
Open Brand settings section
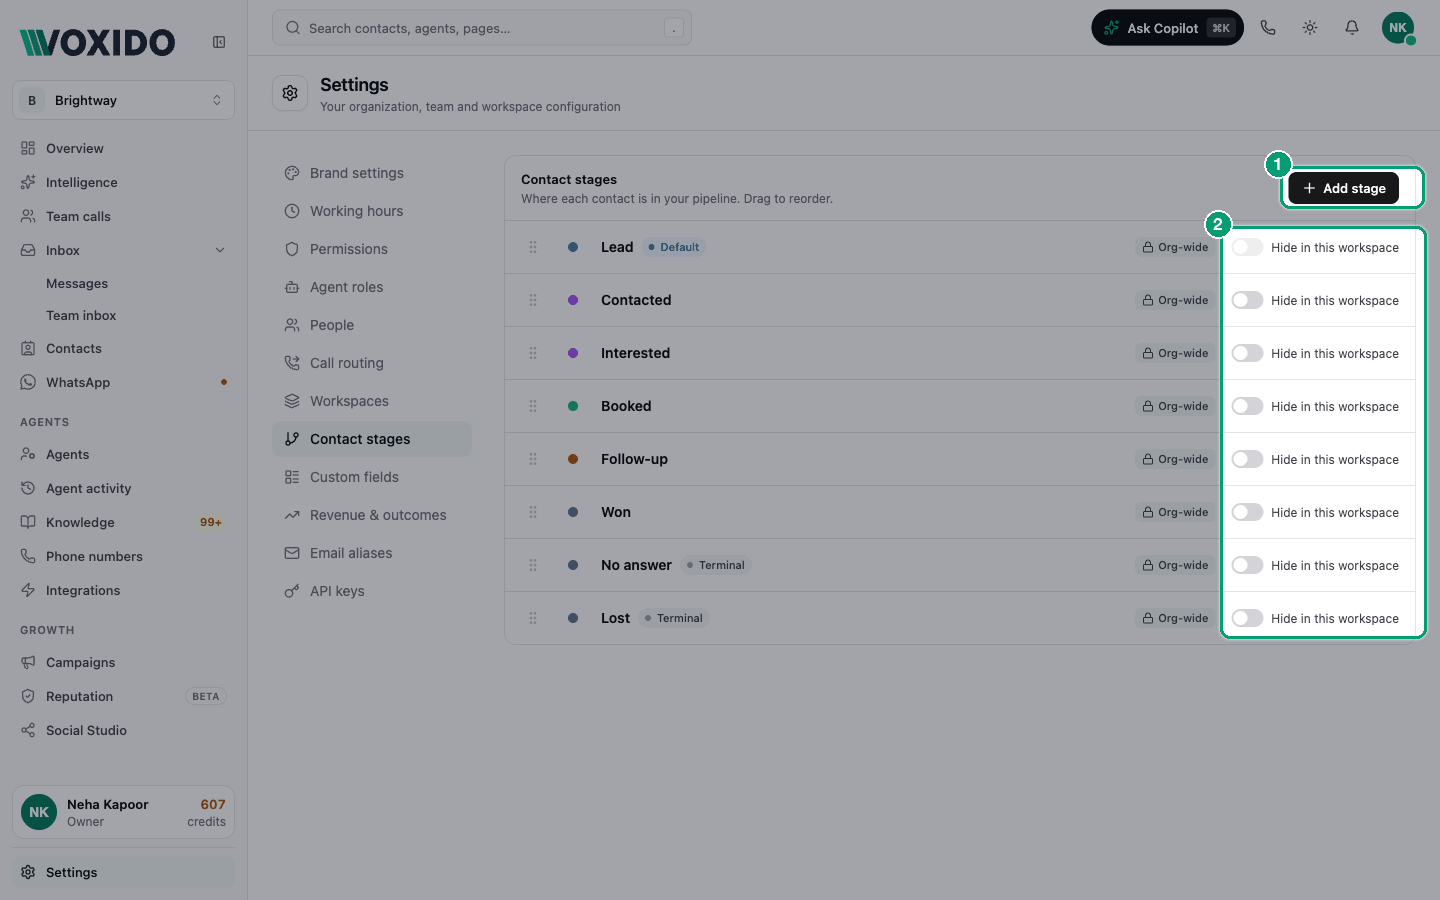(372, 173)
